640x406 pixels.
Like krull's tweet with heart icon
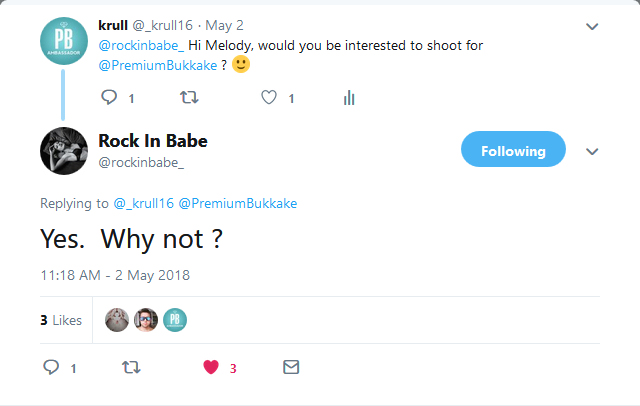pyautogui.click(x=268, y=97)
